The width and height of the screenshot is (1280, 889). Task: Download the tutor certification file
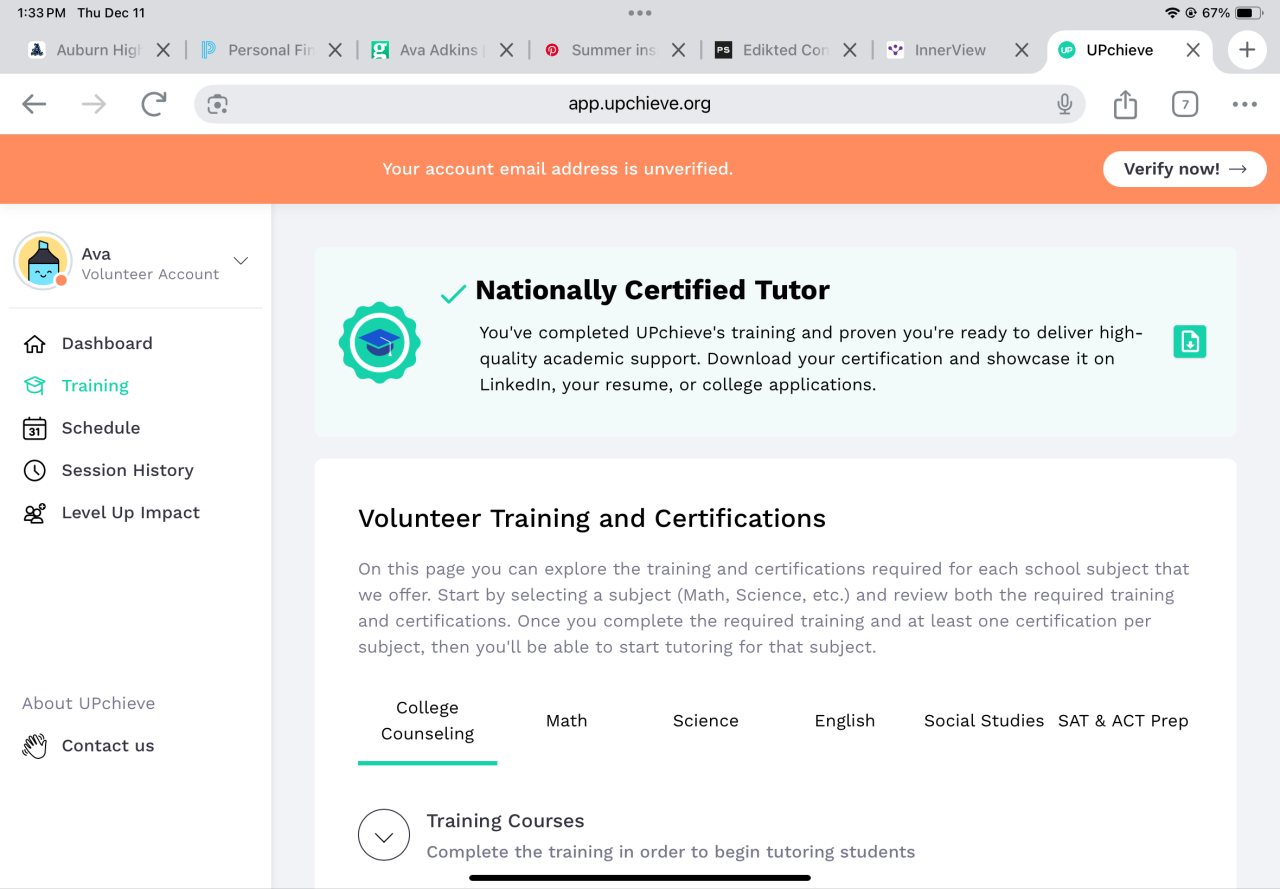pyautogui.click(x=1189, y=342)
